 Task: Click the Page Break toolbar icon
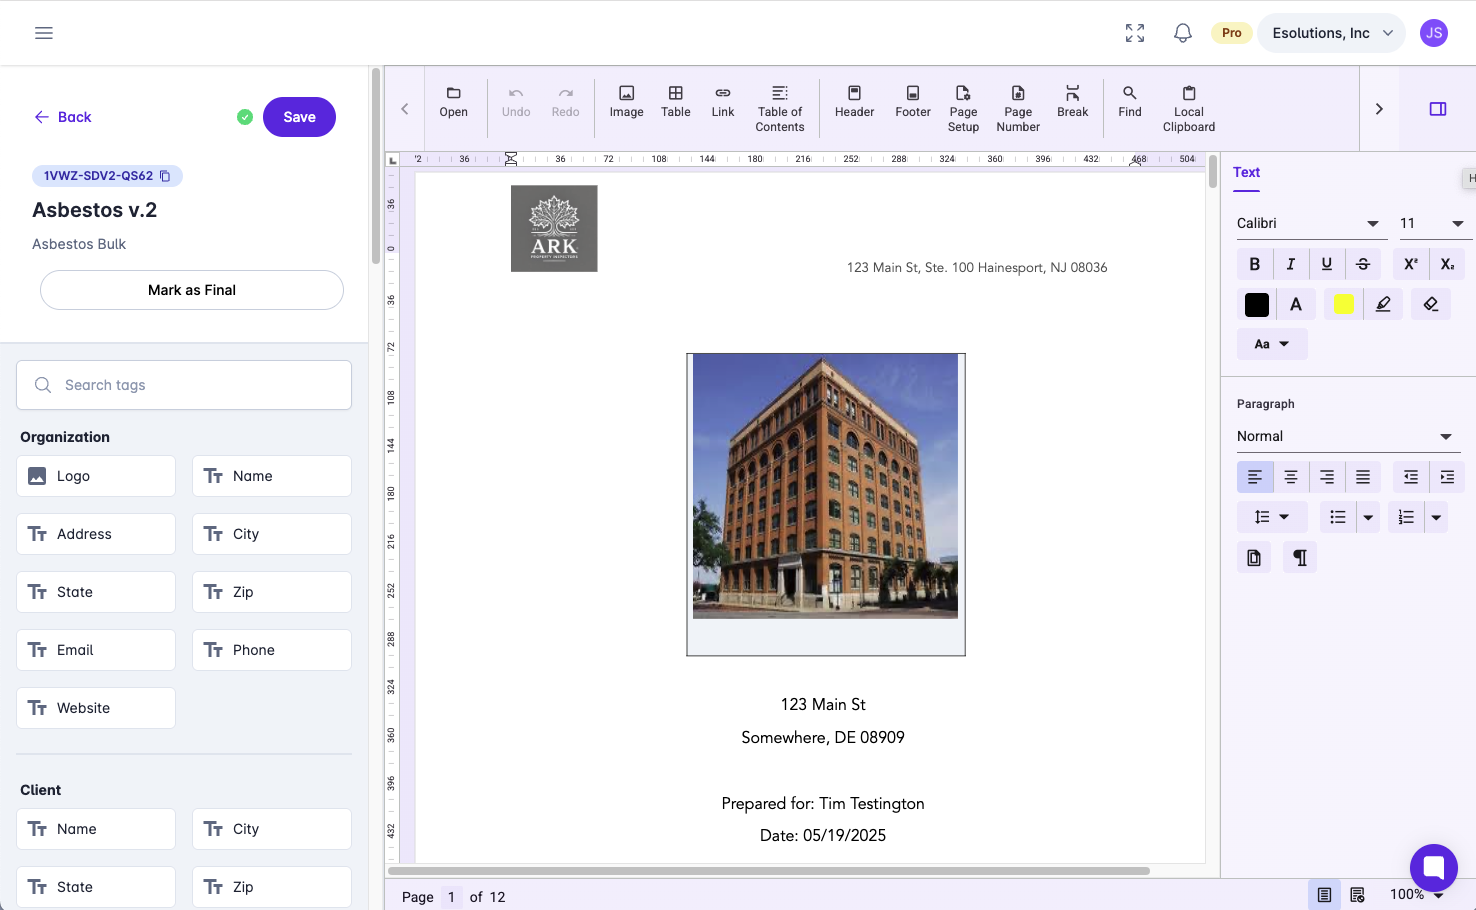(x=1072, y=101)
